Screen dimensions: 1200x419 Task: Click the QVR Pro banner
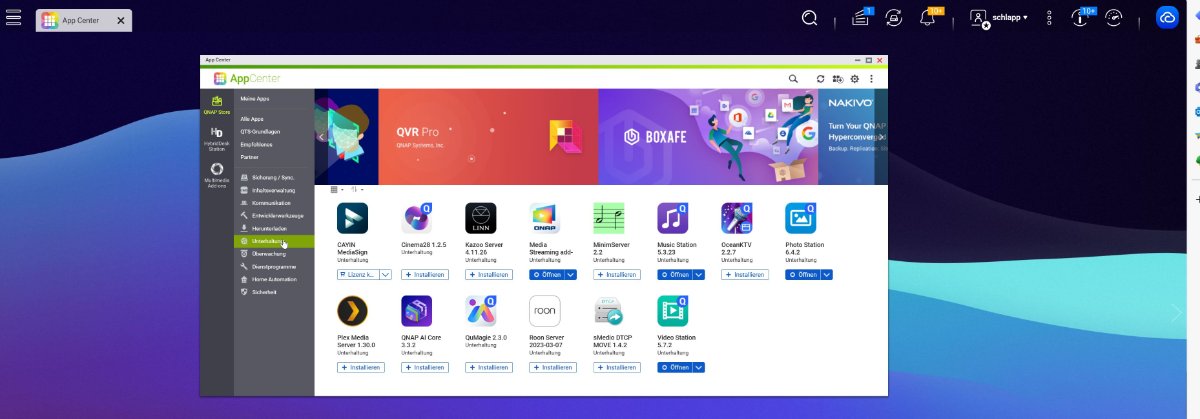point(488,137)
